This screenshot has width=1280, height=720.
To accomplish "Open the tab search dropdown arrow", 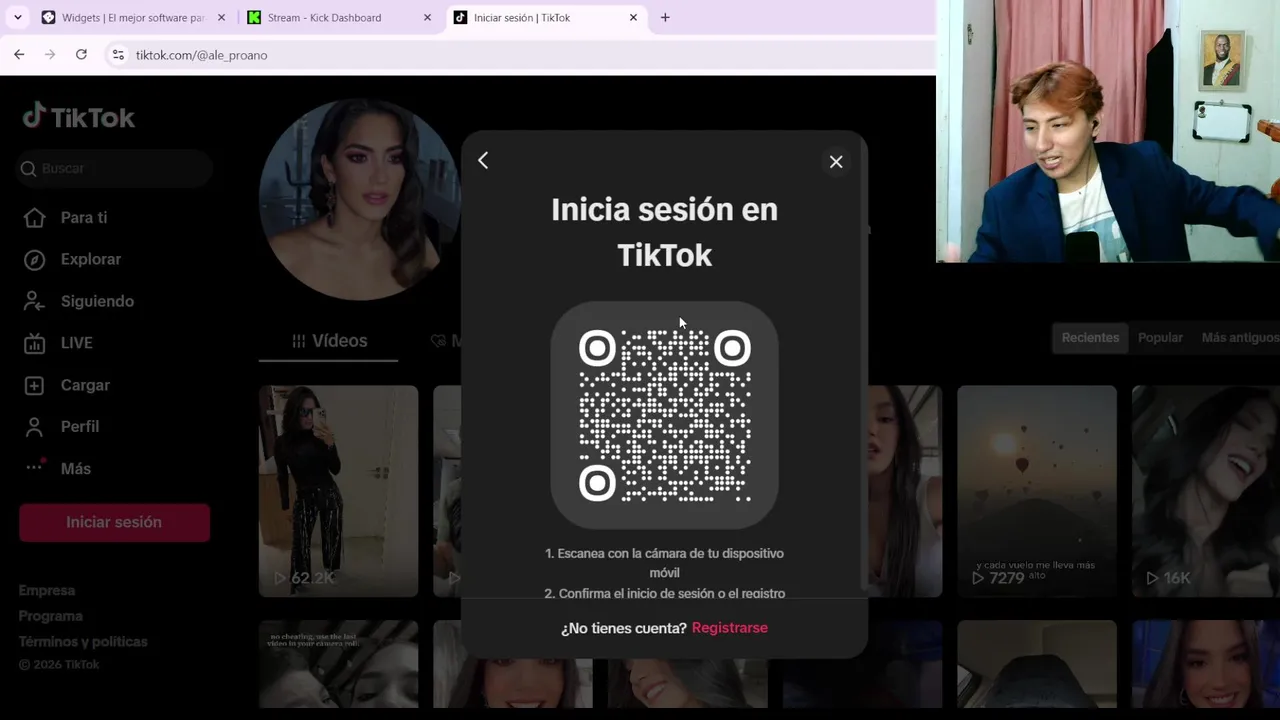I will 17,17.
